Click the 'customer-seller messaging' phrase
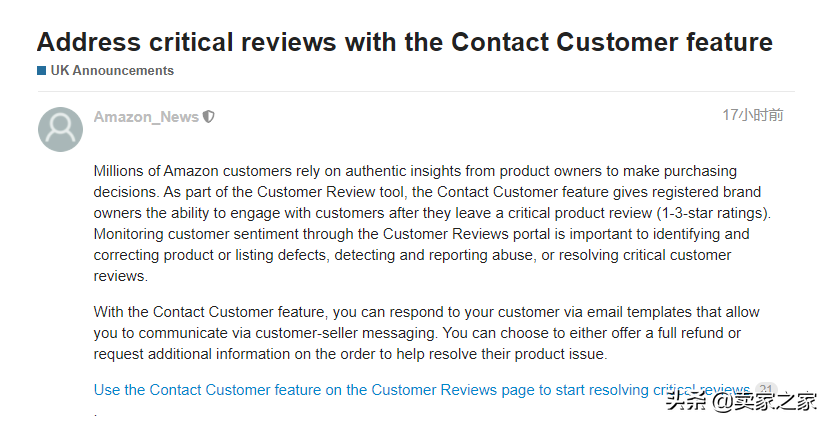Image resolution: width=830 pixels, height=424 pixels. tap(346, 333)
